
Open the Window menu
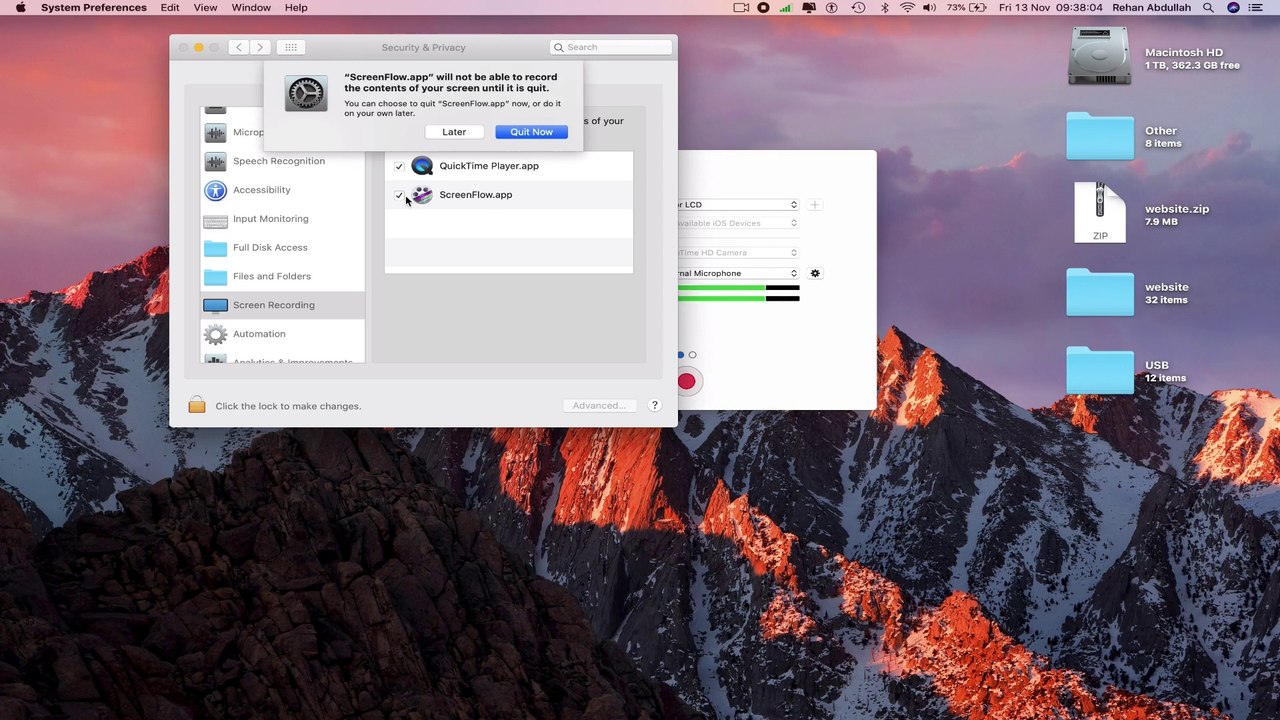click(x=251, y=7)
